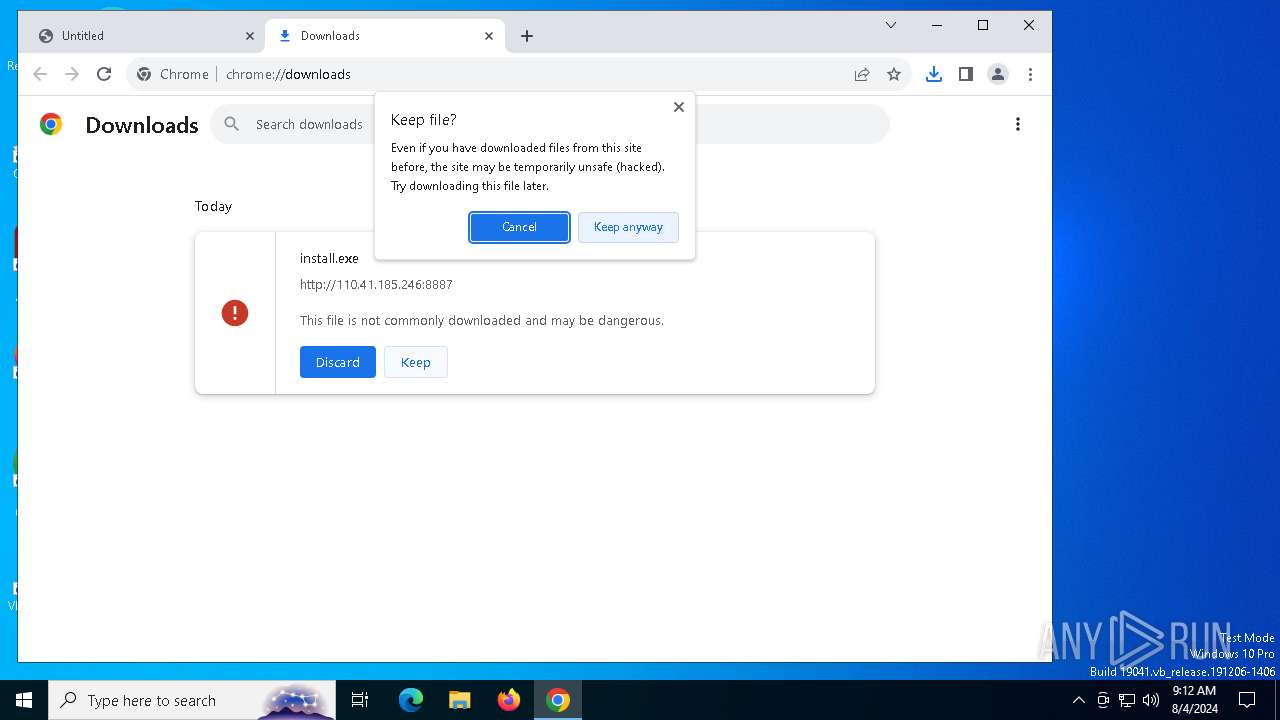Click the Keep button for install.exe
Image resolution: width=1280 pixels, height=720 pixels.
[416, 362]
